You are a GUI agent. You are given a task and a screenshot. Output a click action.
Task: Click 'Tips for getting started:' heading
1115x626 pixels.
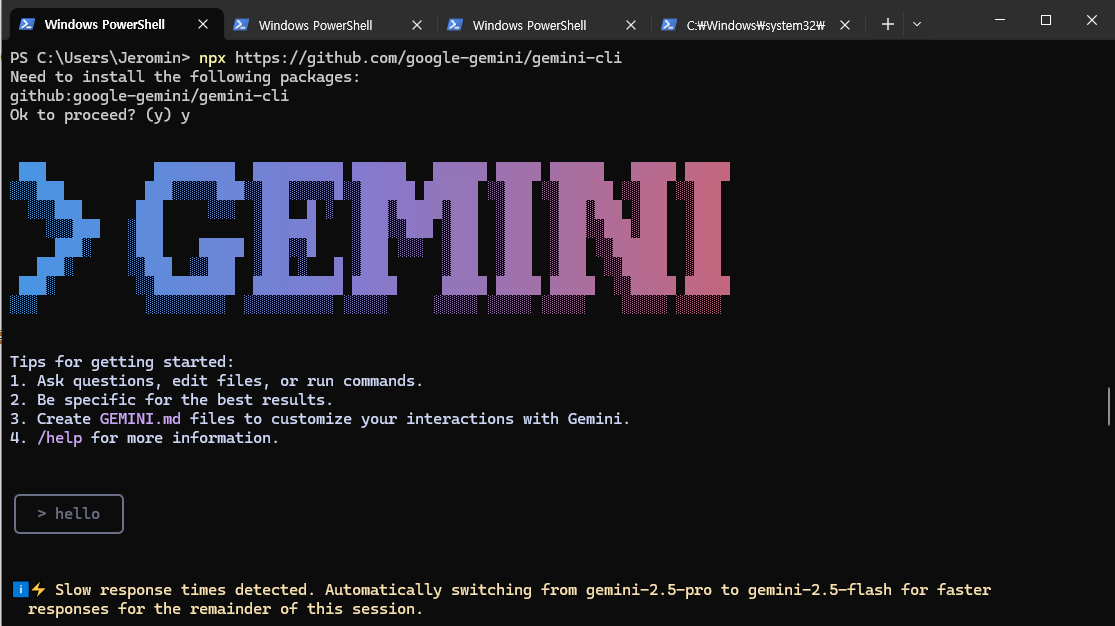122,362
